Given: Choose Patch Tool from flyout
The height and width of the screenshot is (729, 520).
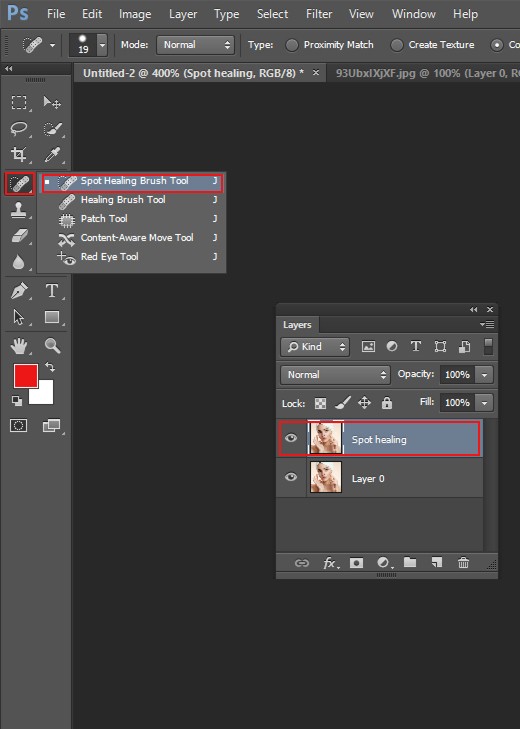Looking at the screenshot, I should click(132, 219).
